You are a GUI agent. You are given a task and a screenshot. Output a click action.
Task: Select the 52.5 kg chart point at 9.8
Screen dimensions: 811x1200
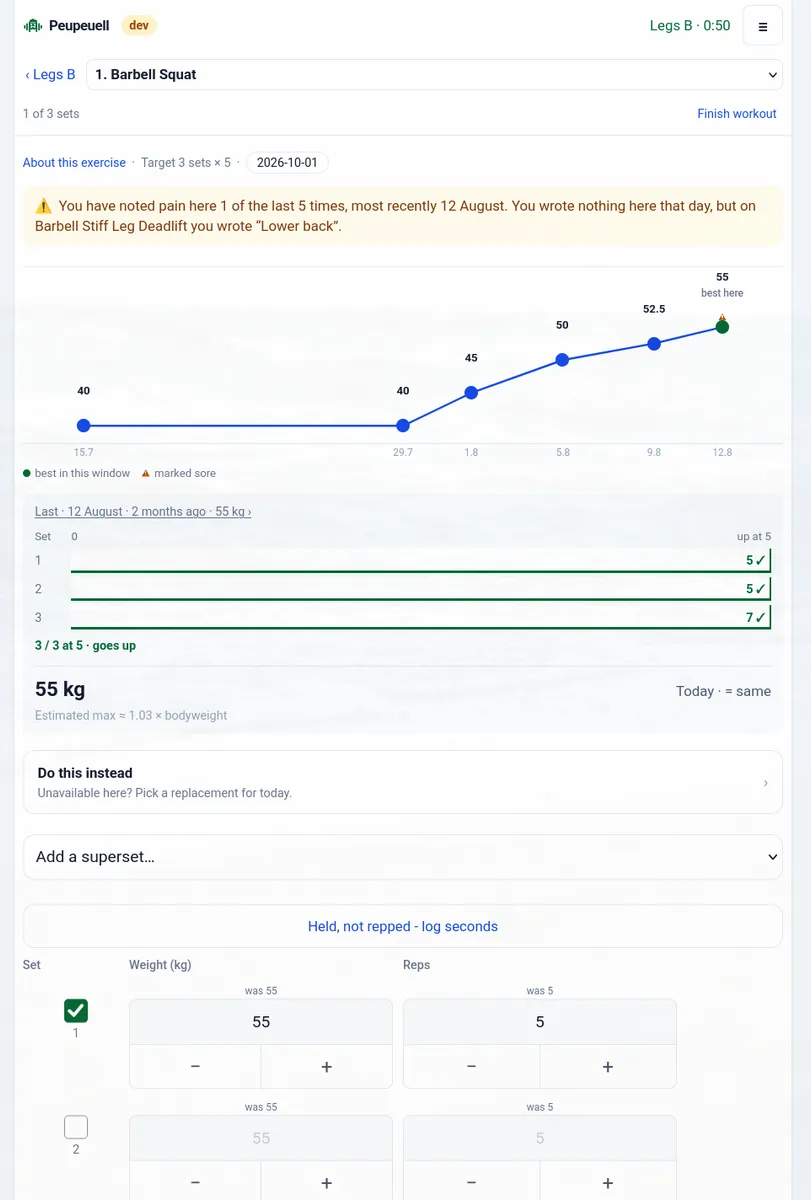tap(654, 344)
